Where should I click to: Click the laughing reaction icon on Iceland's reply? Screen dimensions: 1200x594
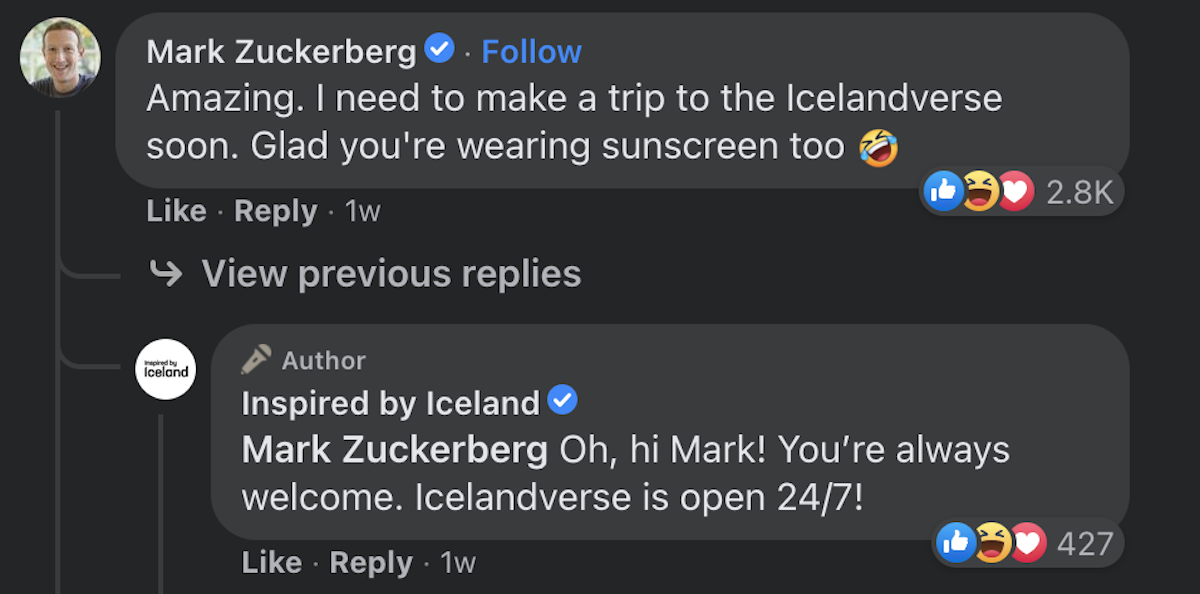pos(992,543)
